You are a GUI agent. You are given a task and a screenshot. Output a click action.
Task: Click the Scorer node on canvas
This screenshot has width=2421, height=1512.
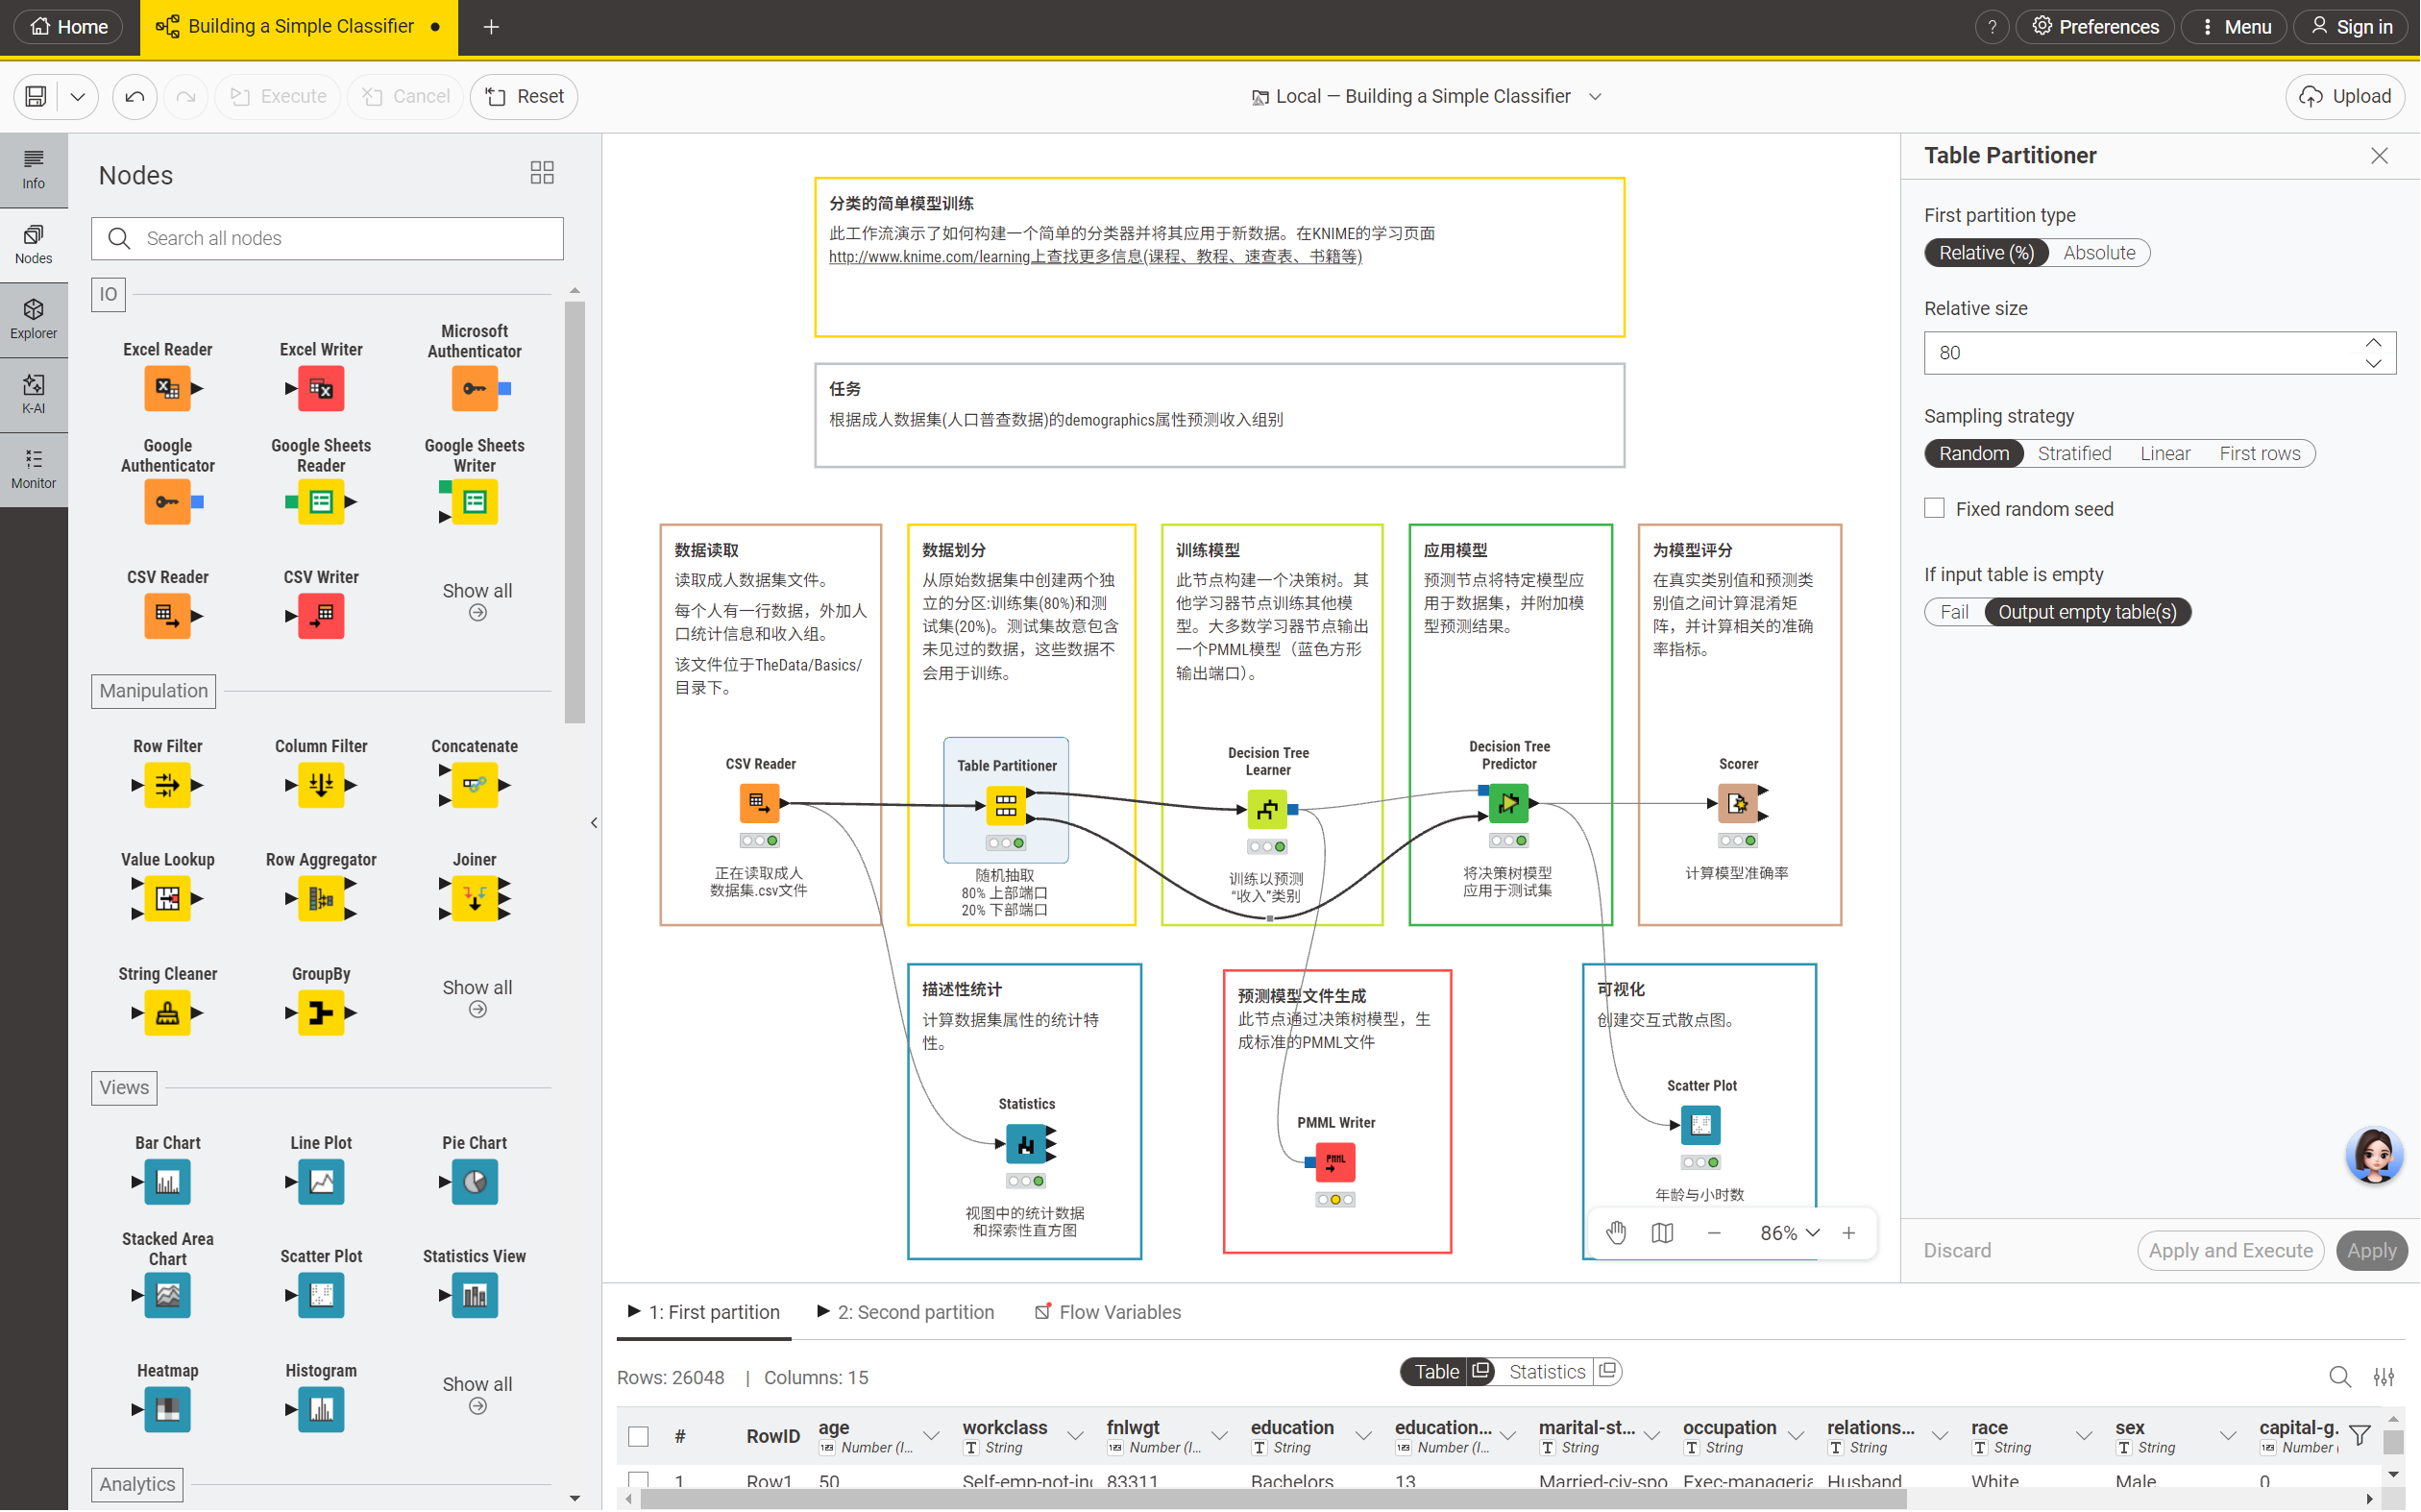[x=1737, y=803]
